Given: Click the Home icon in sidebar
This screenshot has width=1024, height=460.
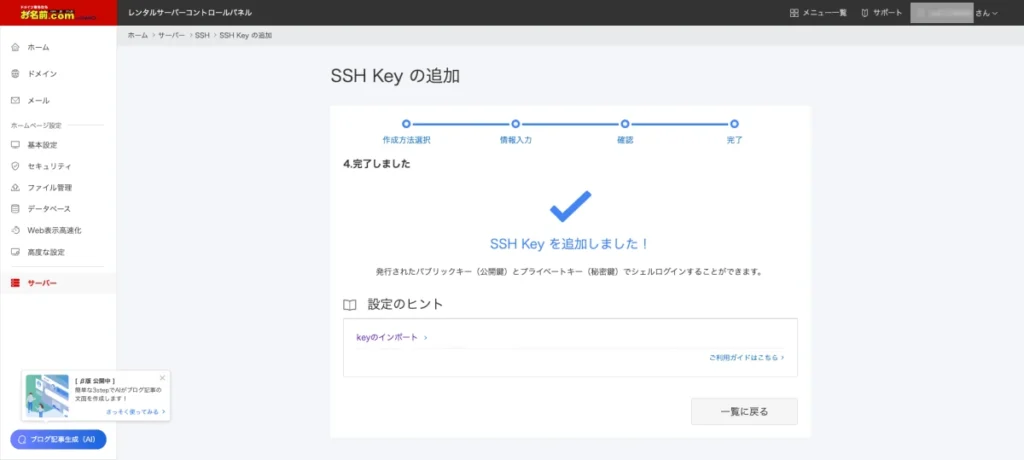Looking at the screenshot, I should coord(15,47).
